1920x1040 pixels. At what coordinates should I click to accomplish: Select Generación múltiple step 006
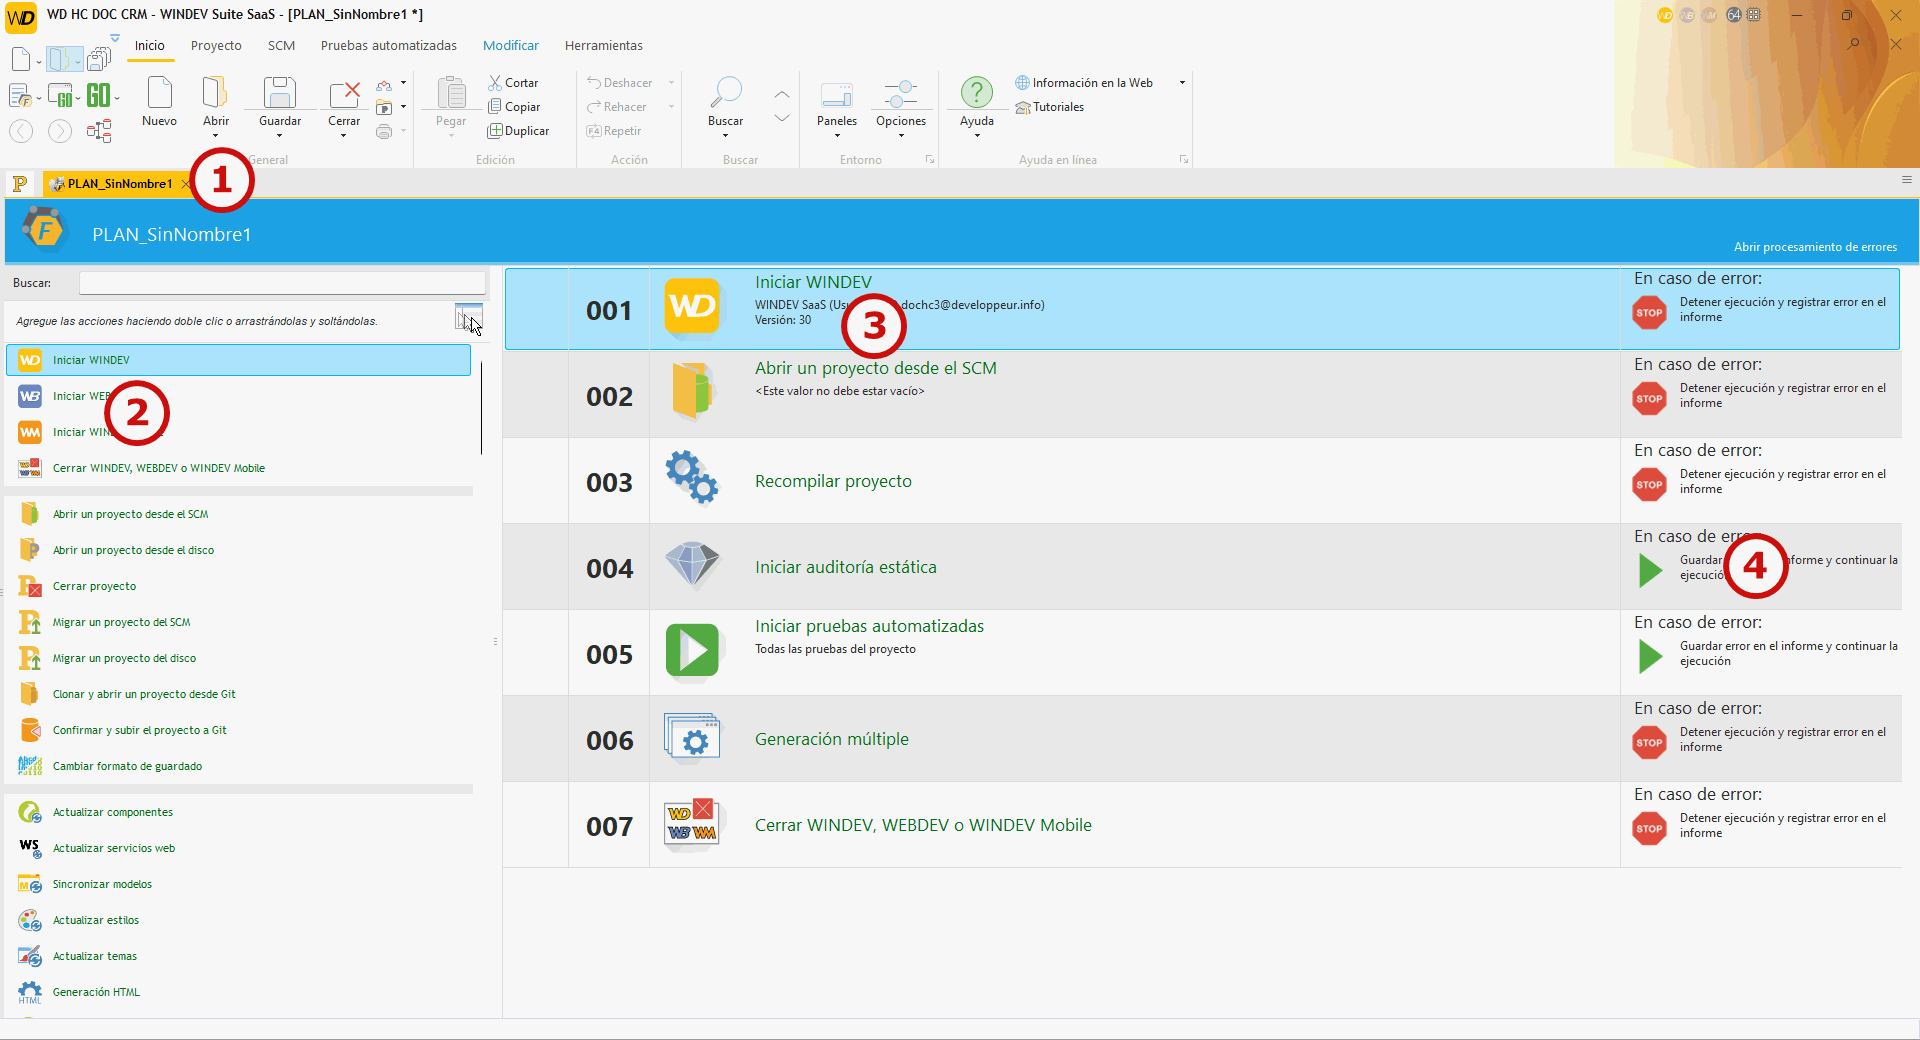pos(1202,739)
